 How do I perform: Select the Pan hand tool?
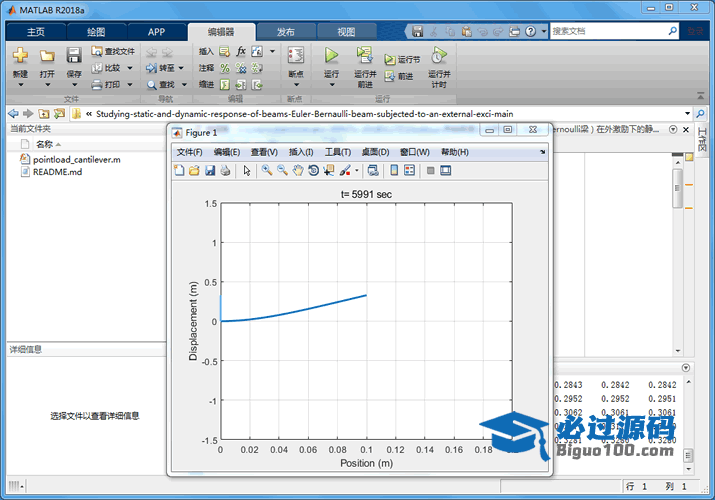click(298, 170)
